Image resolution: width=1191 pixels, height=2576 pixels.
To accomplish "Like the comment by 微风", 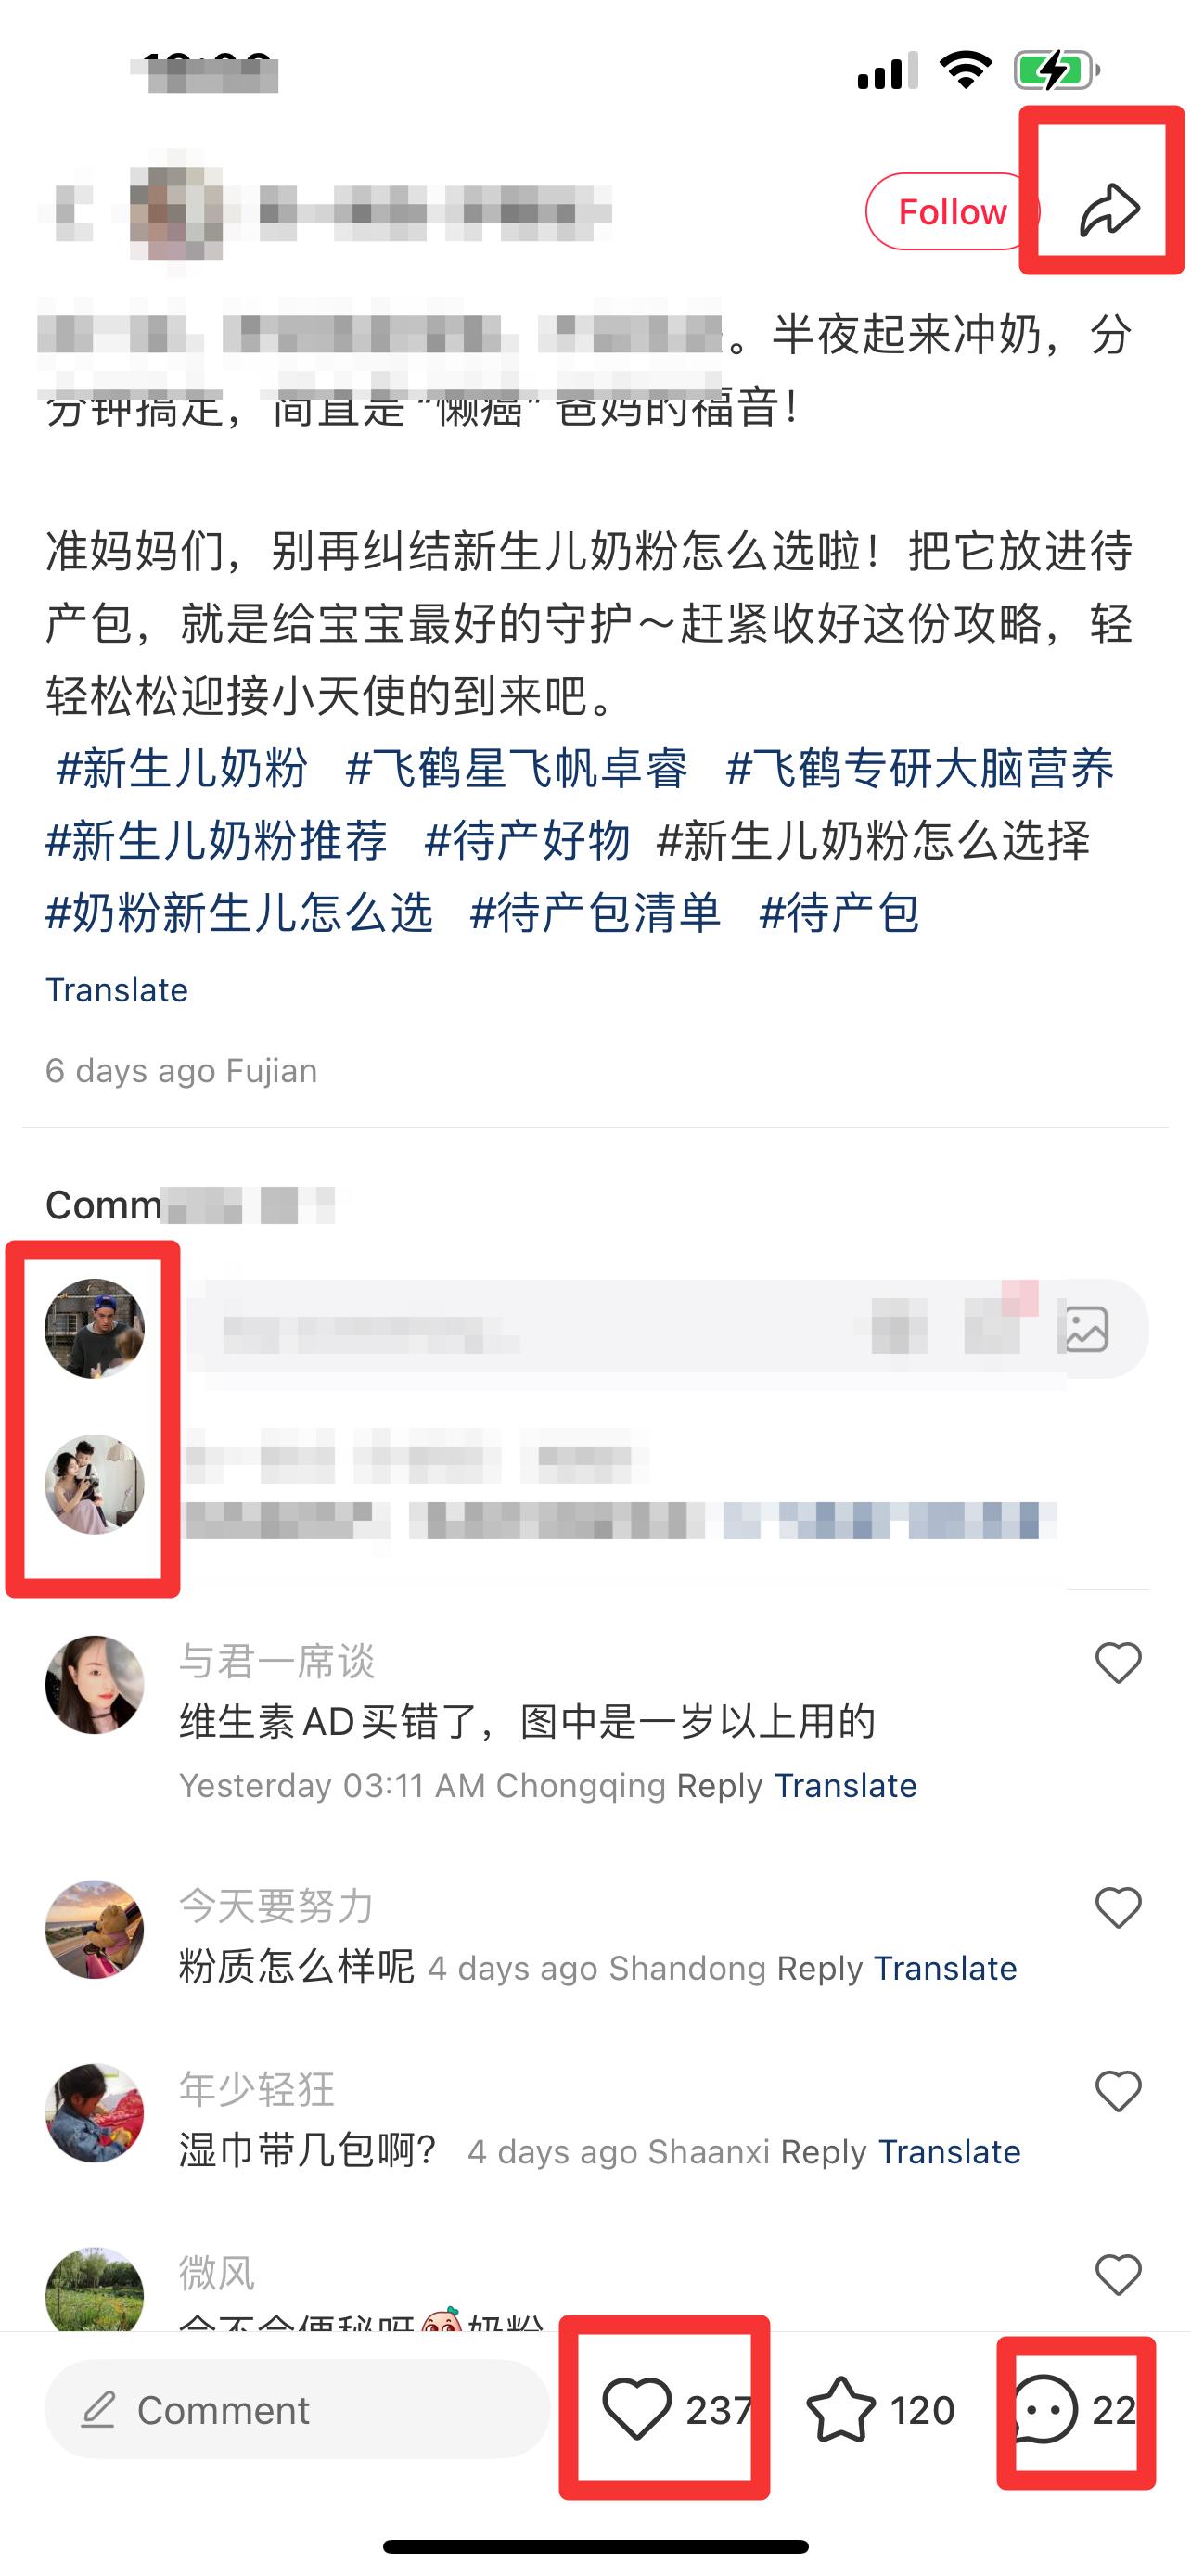I will 1117,2275.
